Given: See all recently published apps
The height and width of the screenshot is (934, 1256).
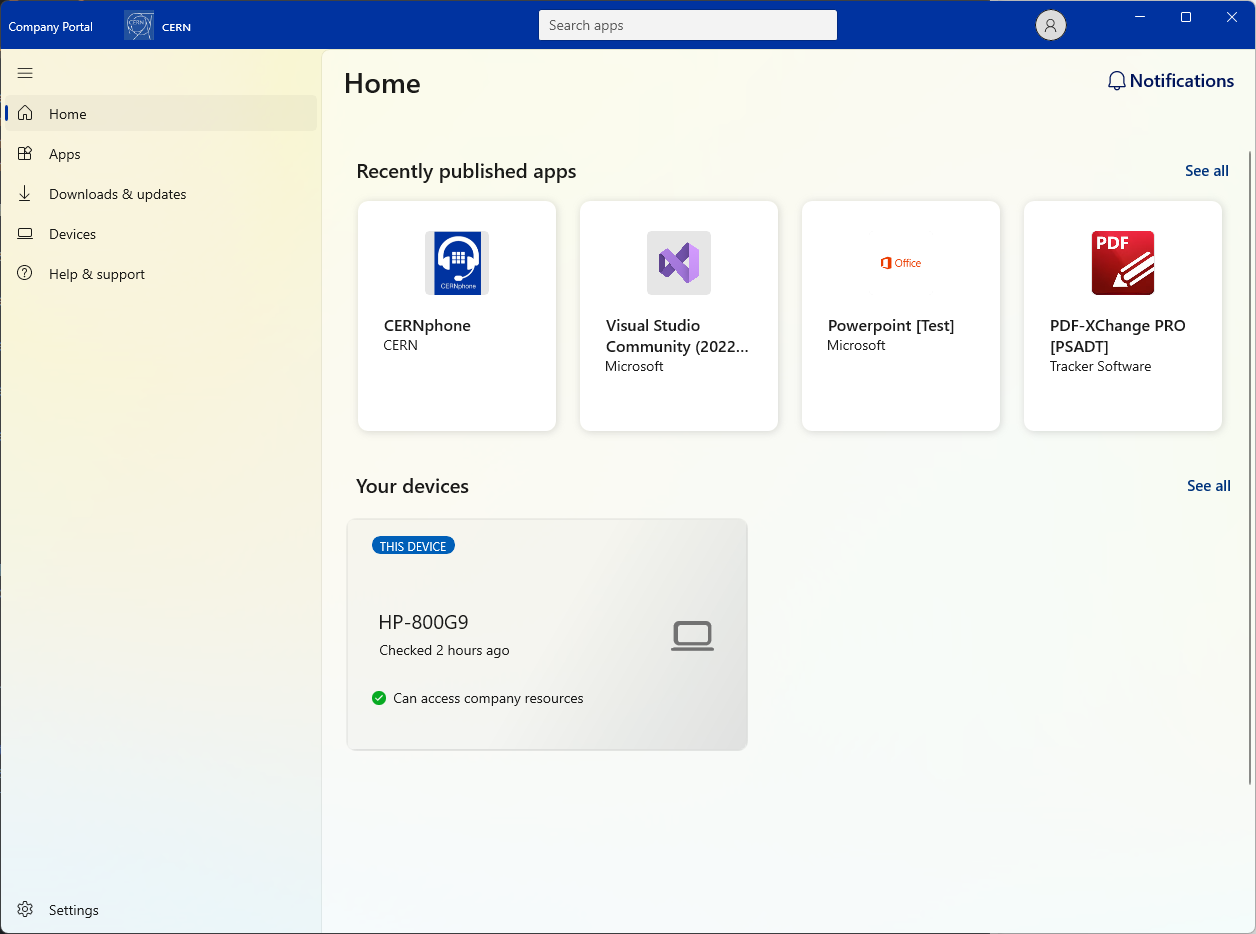Looking at the screenshot, I should [x=1207, y=171].
